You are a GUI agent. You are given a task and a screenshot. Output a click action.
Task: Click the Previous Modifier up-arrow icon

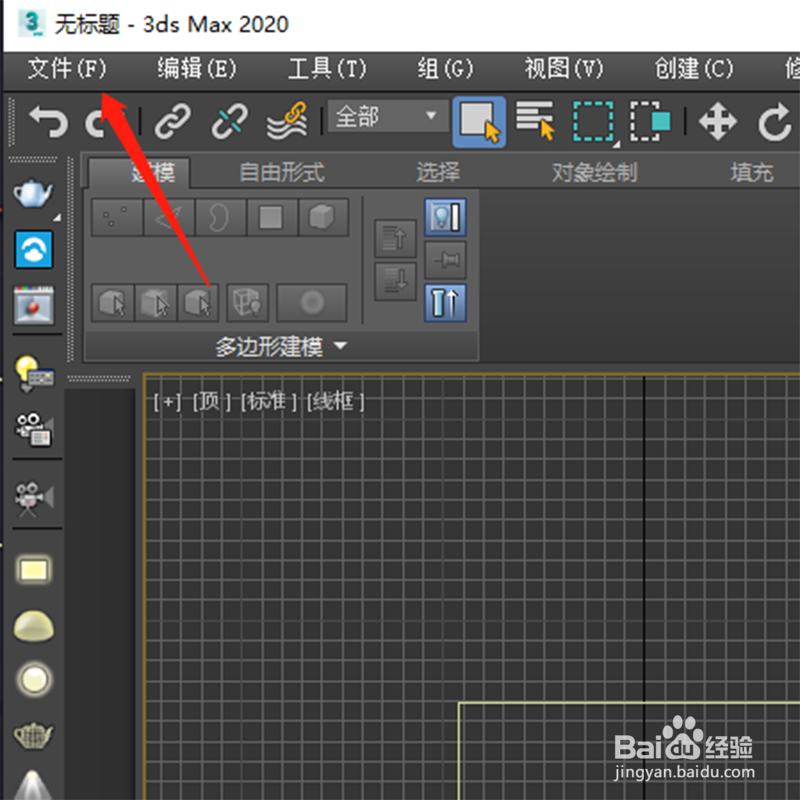(x=395, y=238)
